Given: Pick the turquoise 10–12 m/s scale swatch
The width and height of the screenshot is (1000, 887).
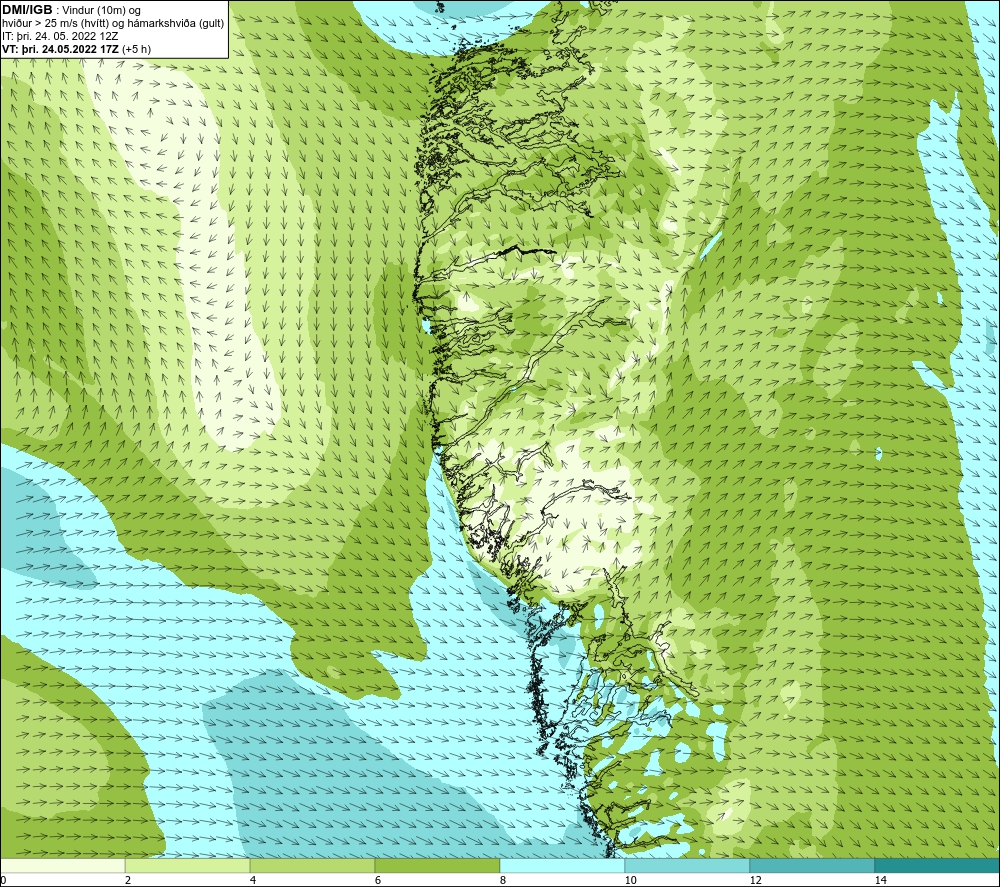Looking at the screenshot, I should pos(688,865).
